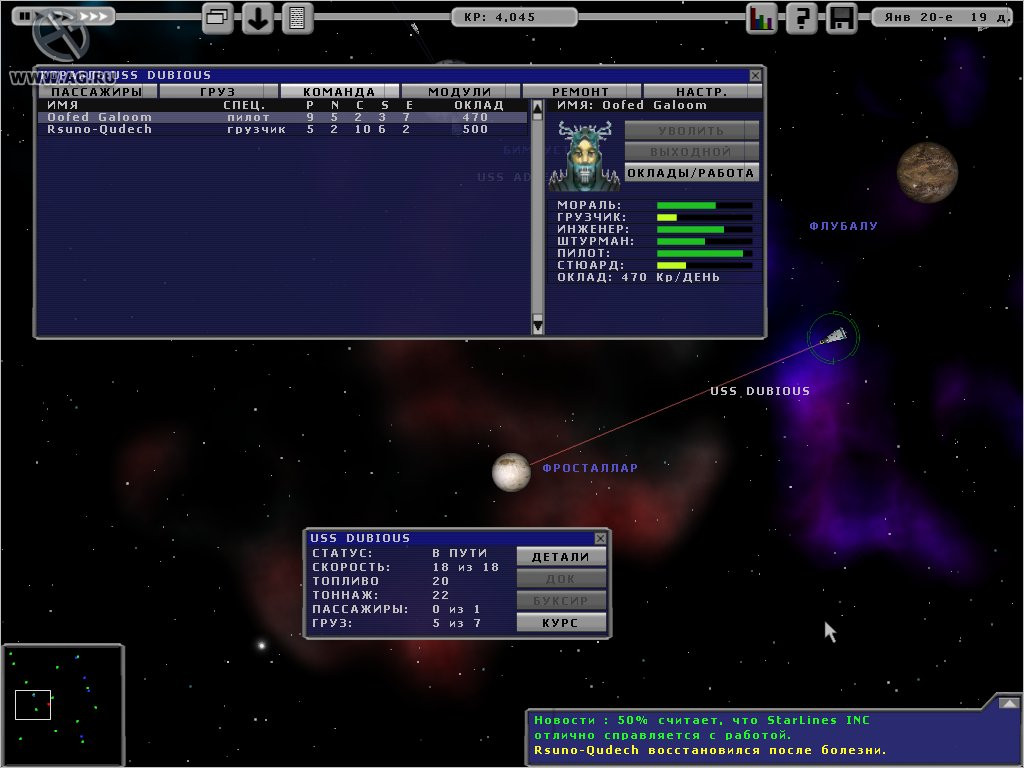This screenshot has width=1024, height=768.
Task: Click the USS DUBIOUS map label
Action: tap(760, 391)
